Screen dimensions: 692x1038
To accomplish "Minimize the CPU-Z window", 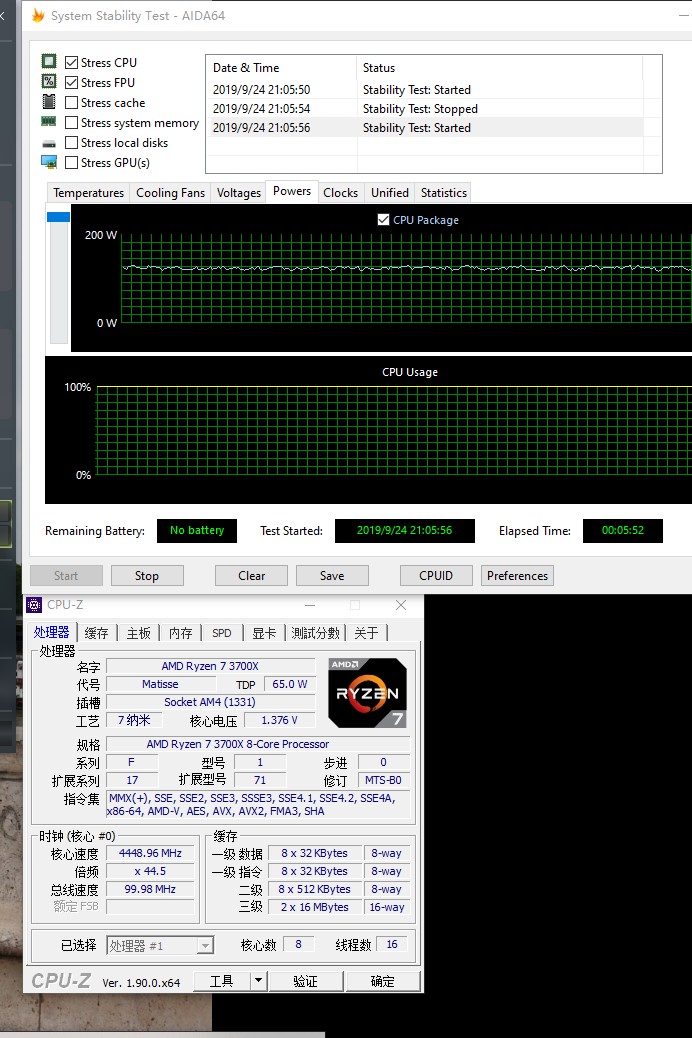I will coord(310,605).
